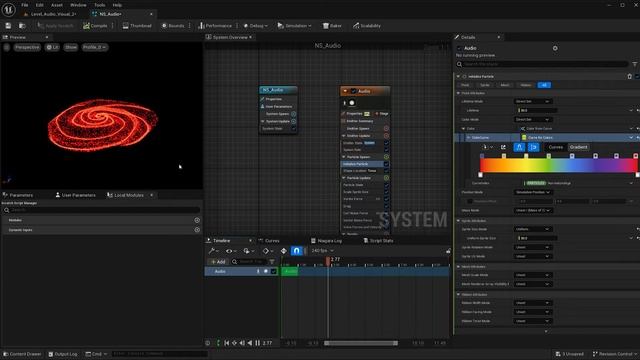Open the Tools menu
The height and width of the screenshot is (360, 640).
100,5
